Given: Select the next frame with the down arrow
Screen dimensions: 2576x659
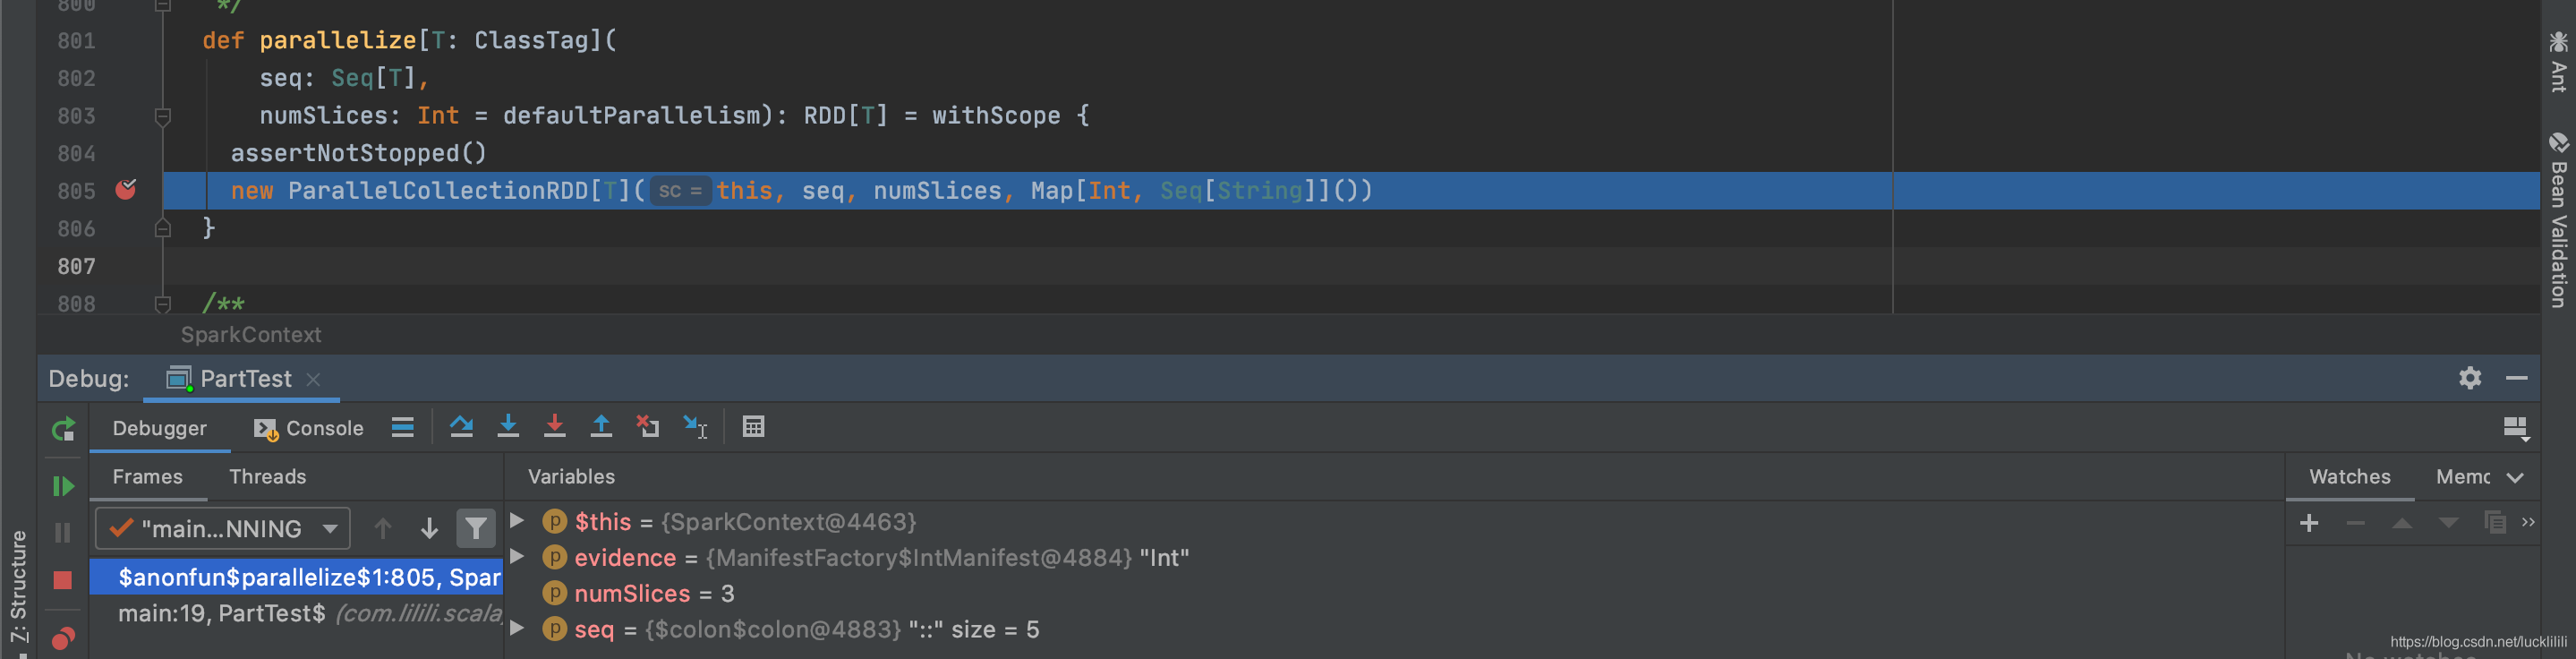Looking at the screenshot, I should (429, 528).
